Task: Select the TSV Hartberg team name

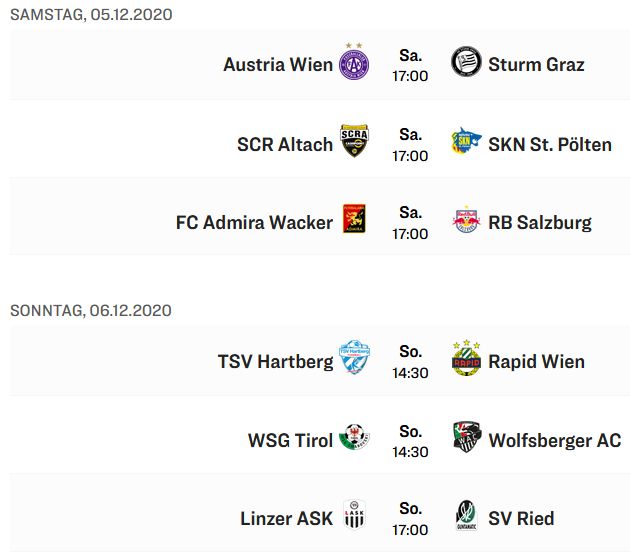Action: (275, 362)
